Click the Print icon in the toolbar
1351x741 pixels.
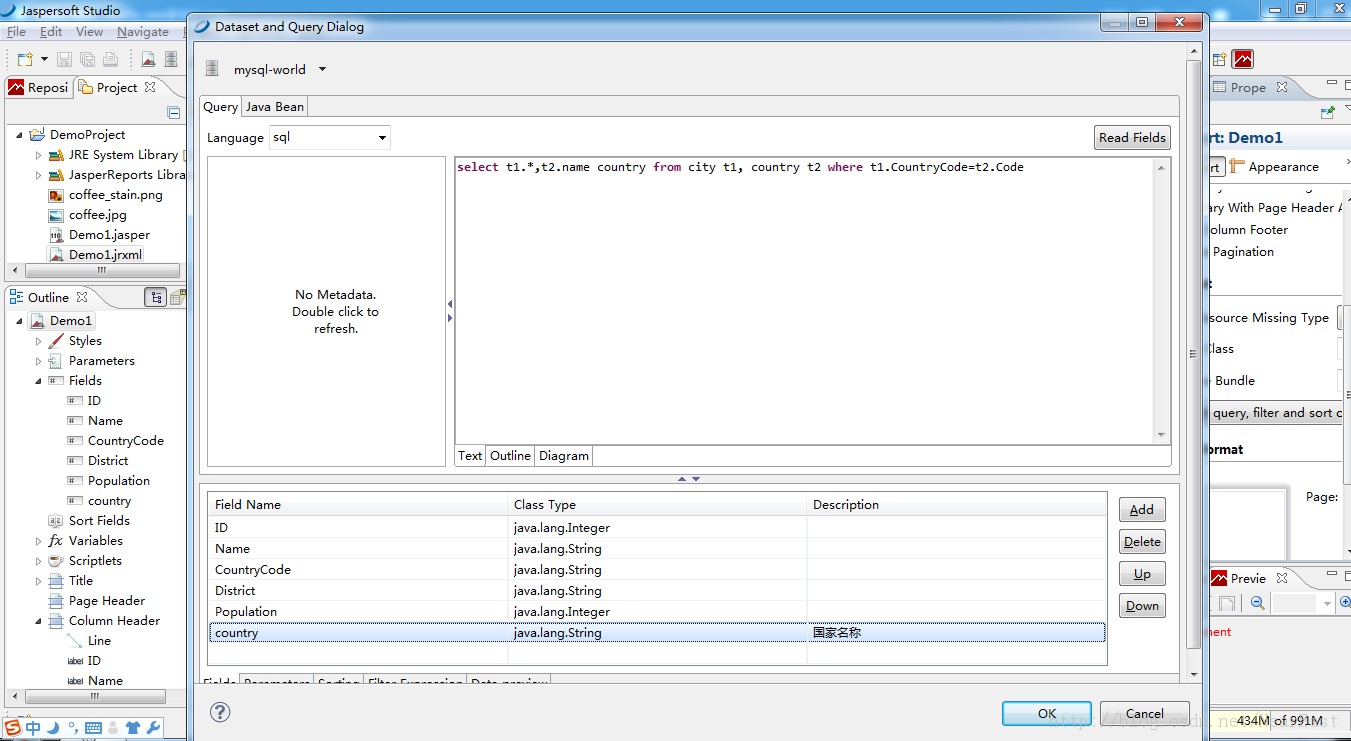[x=111, y=60]
